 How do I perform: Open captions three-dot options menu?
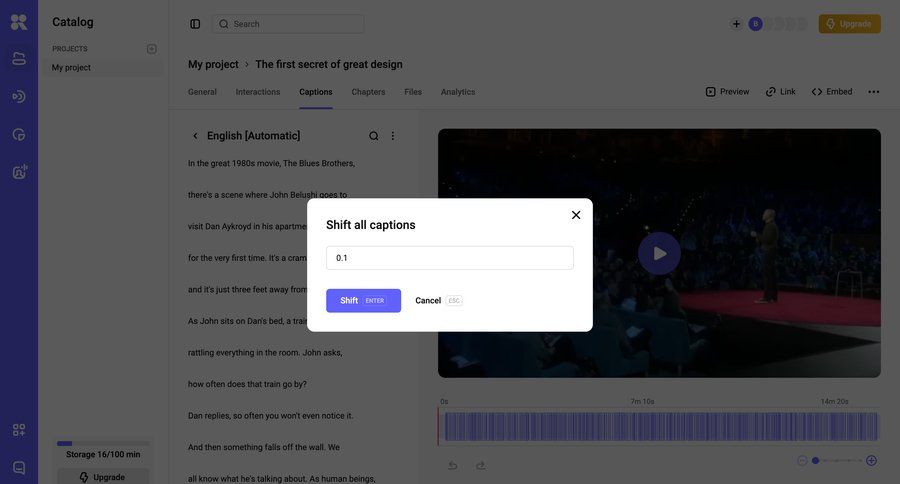click(393, 136)
